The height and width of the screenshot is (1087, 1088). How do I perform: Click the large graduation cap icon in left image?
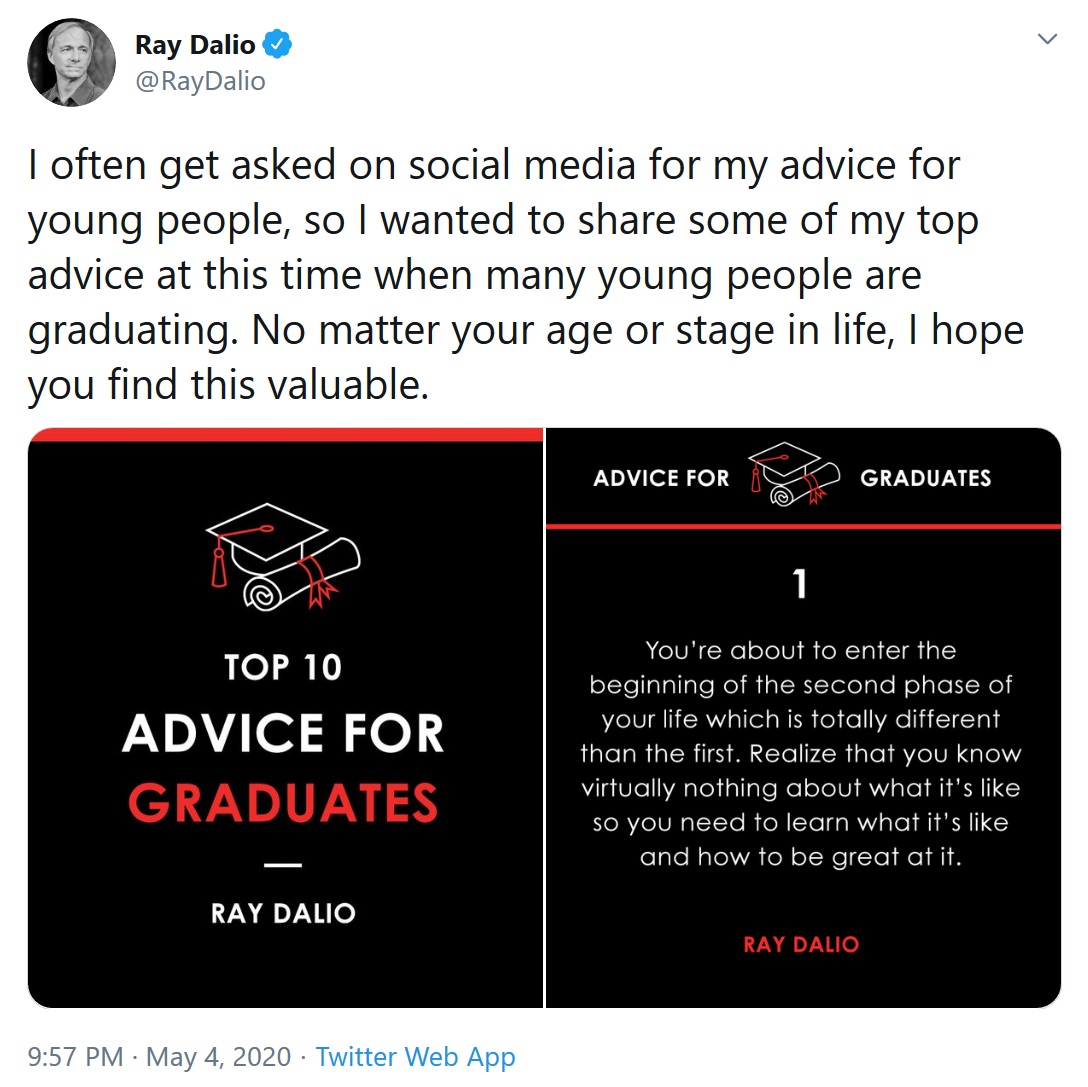(x=283, y=556)
